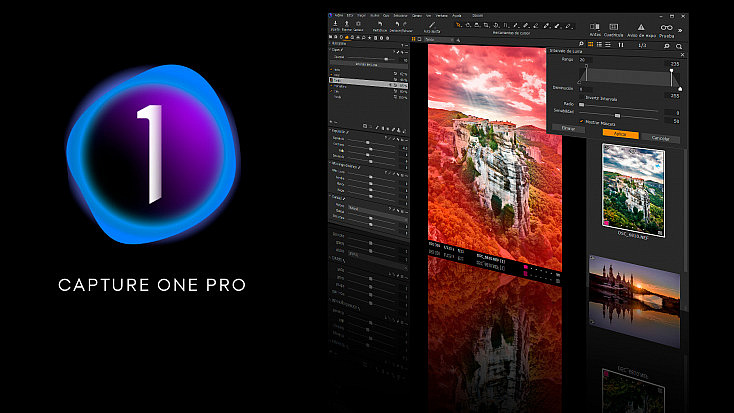Click the vertical browser layout icon
The image size is (734, 413).
pyautogui.click(x=621, y=45)
